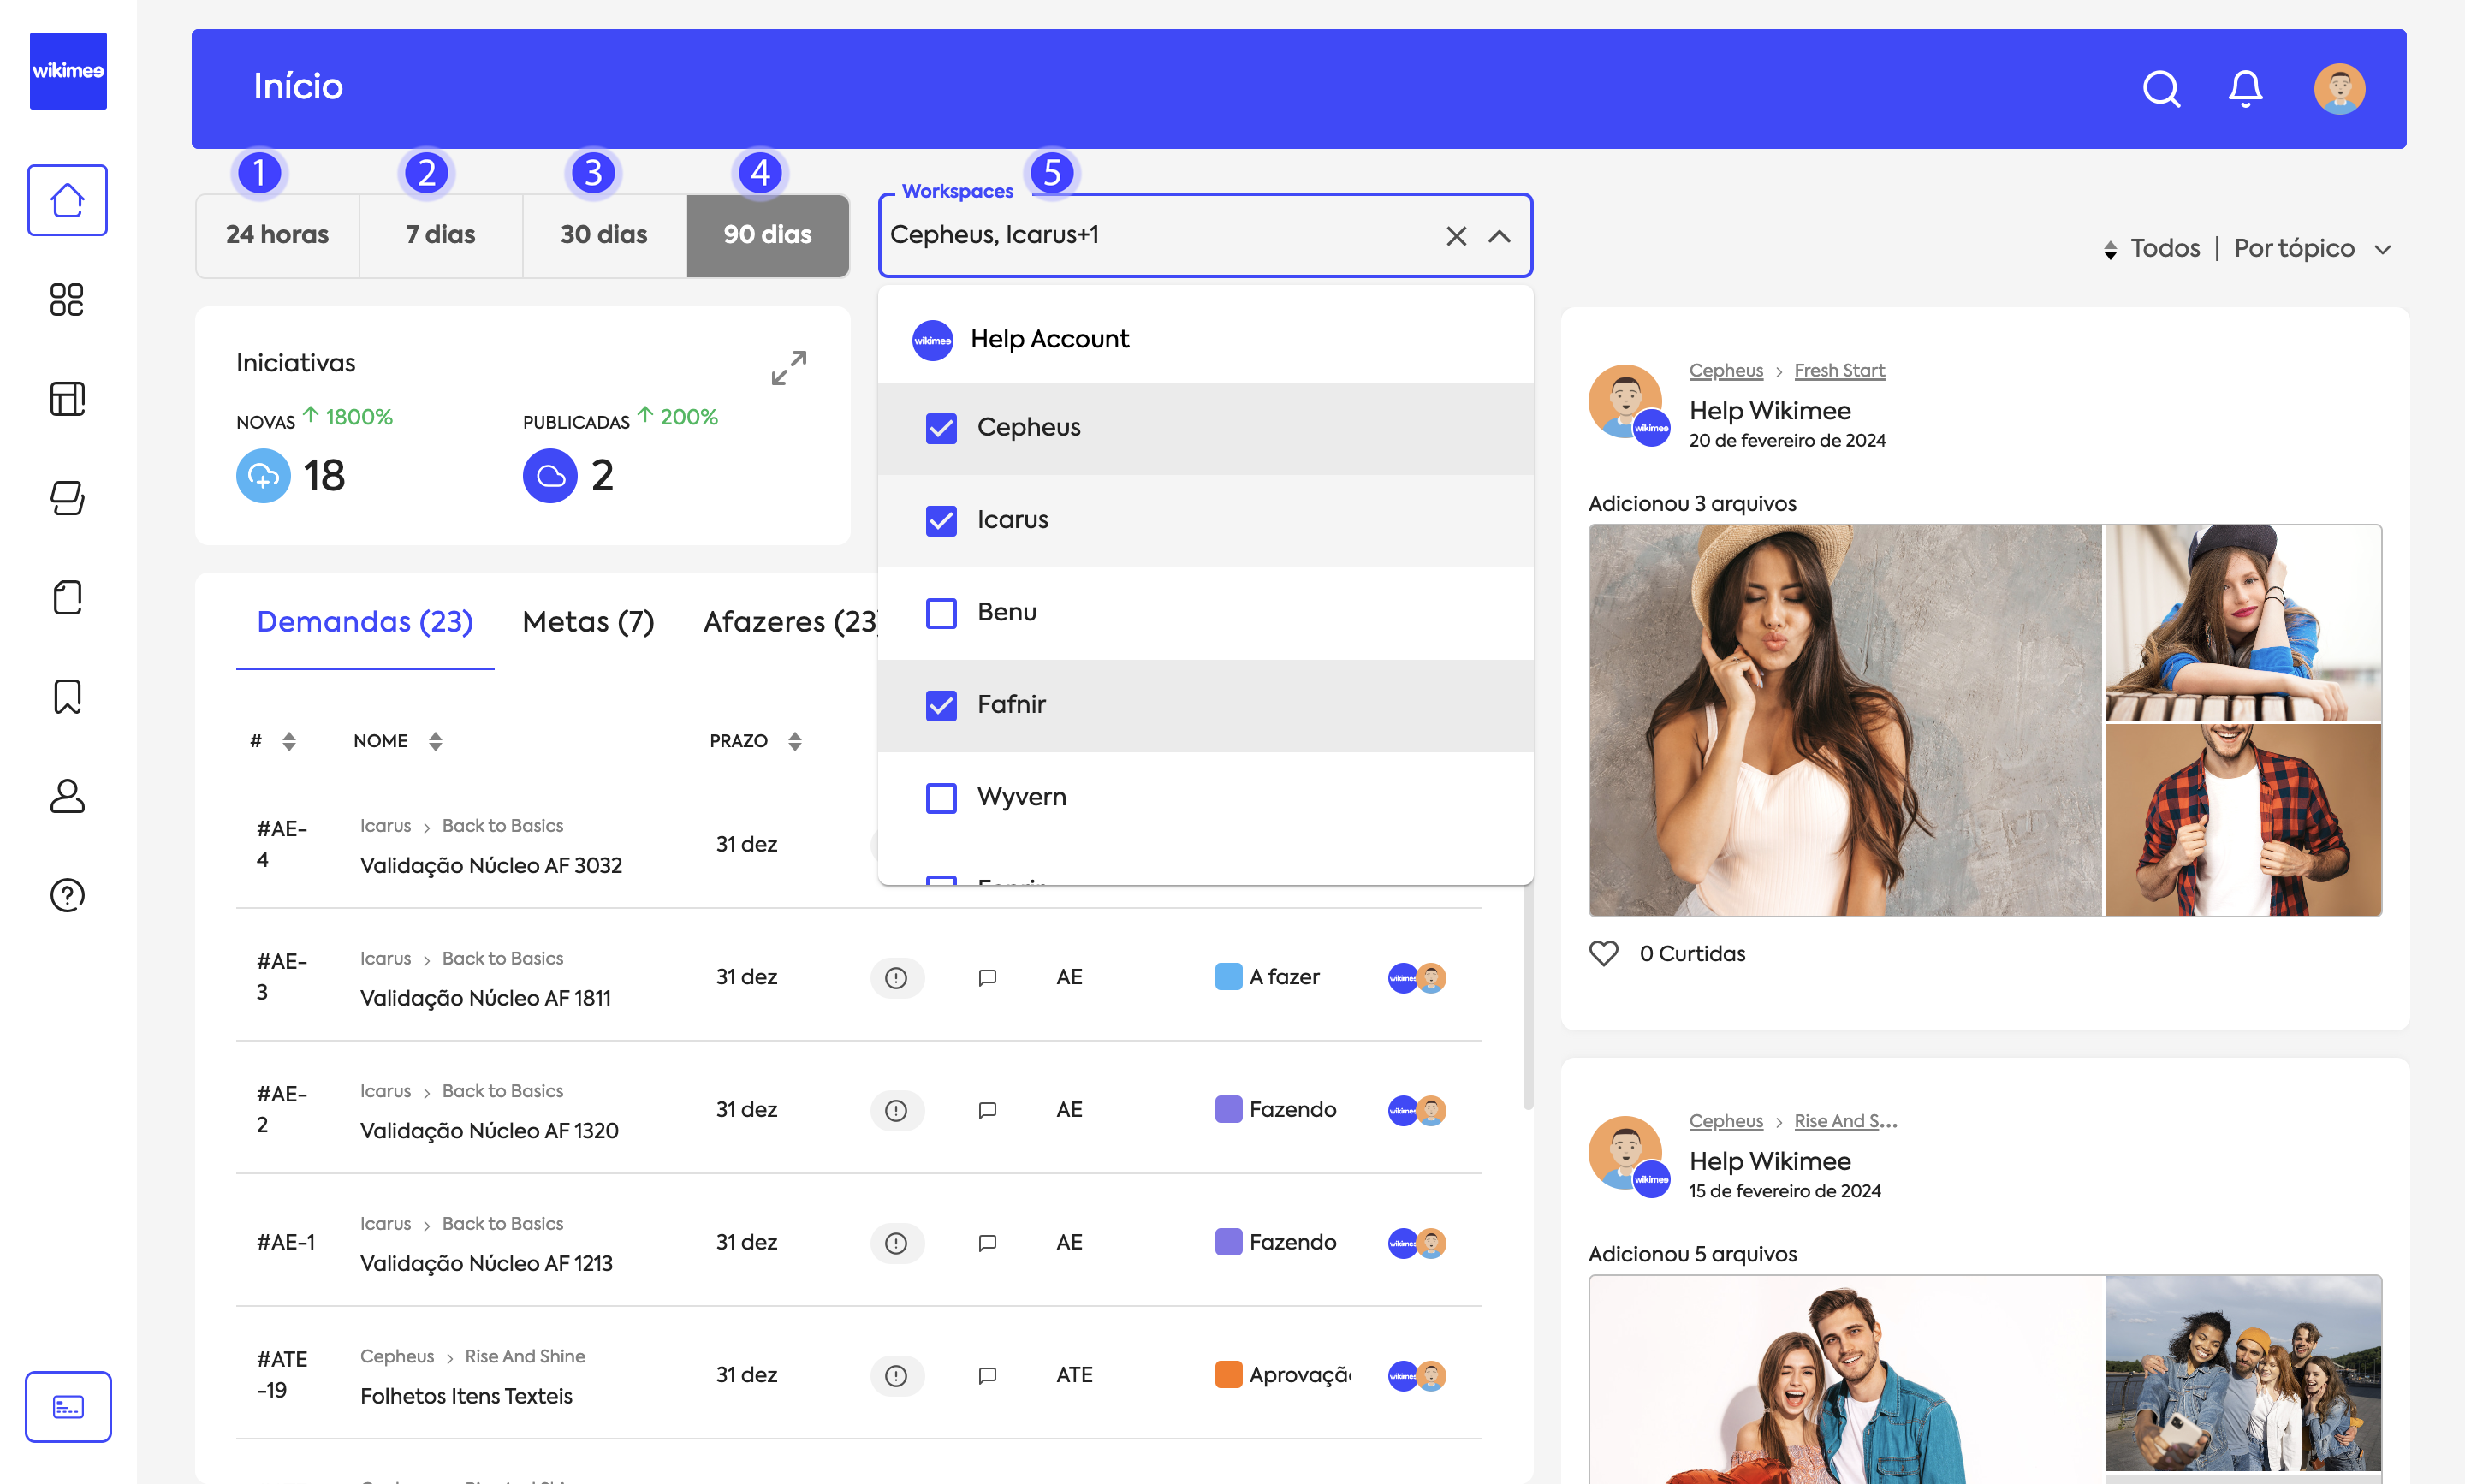Viewport: 2465px width, 1484px height.
Task: Open the bookmark icon in sidebar
Action: [x=67, y=697]
